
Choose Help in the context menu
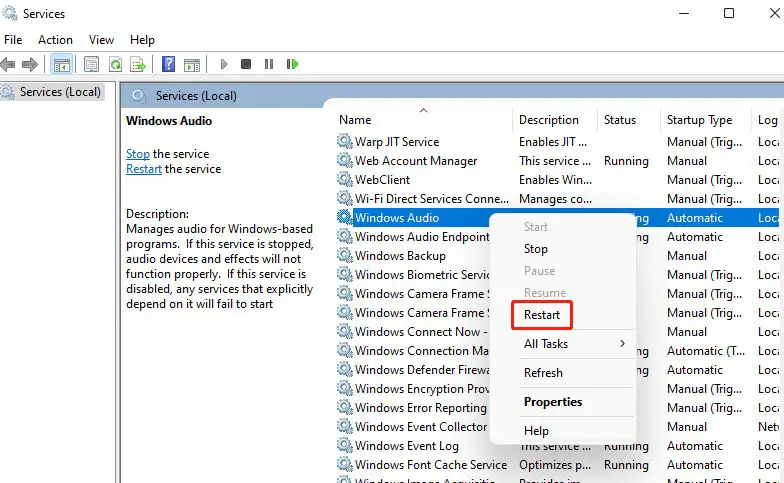(536, 431)
